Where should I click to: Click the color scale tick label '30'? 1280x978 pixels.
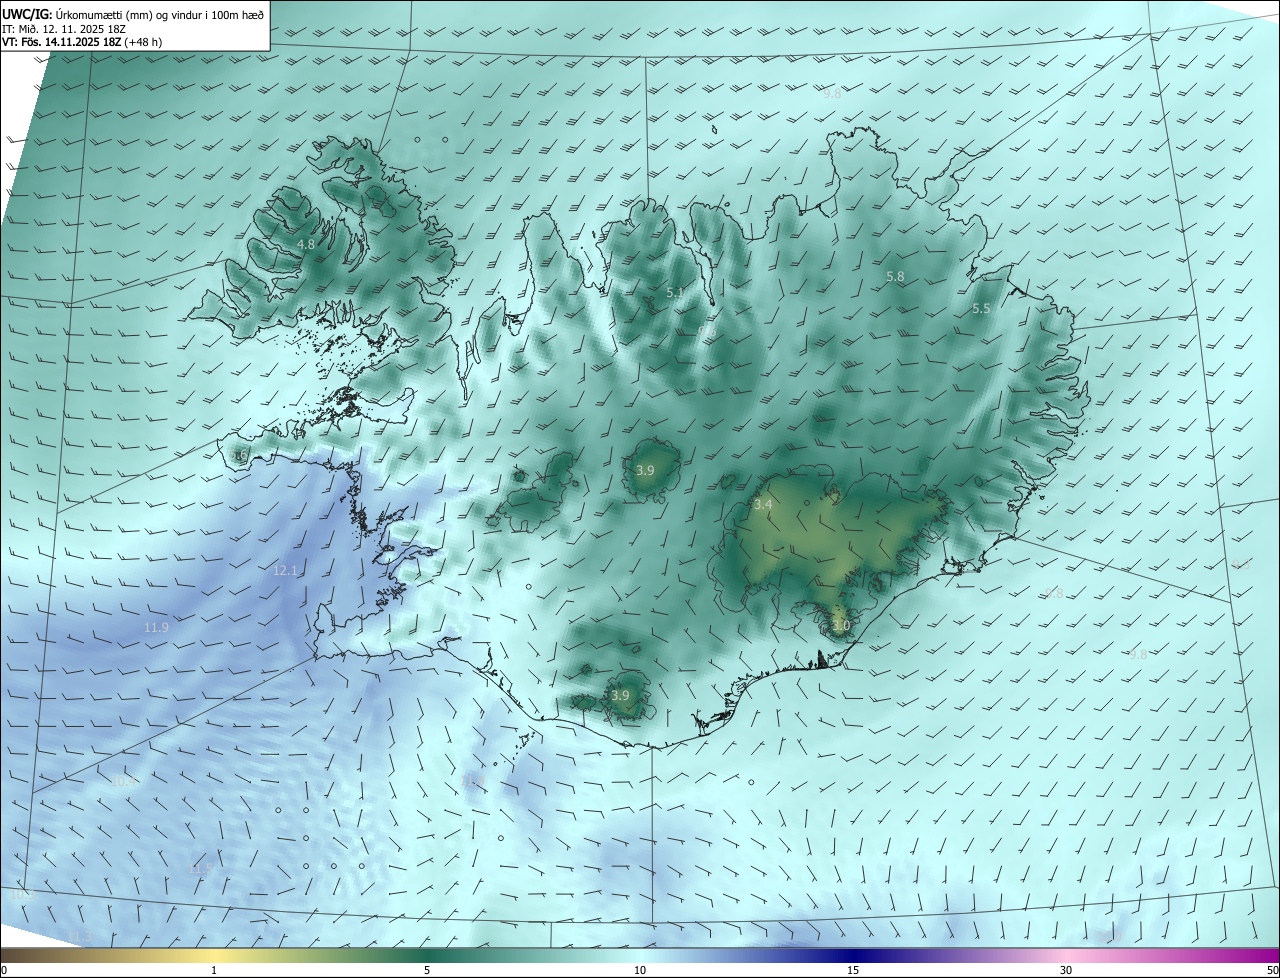point(1066,970)
